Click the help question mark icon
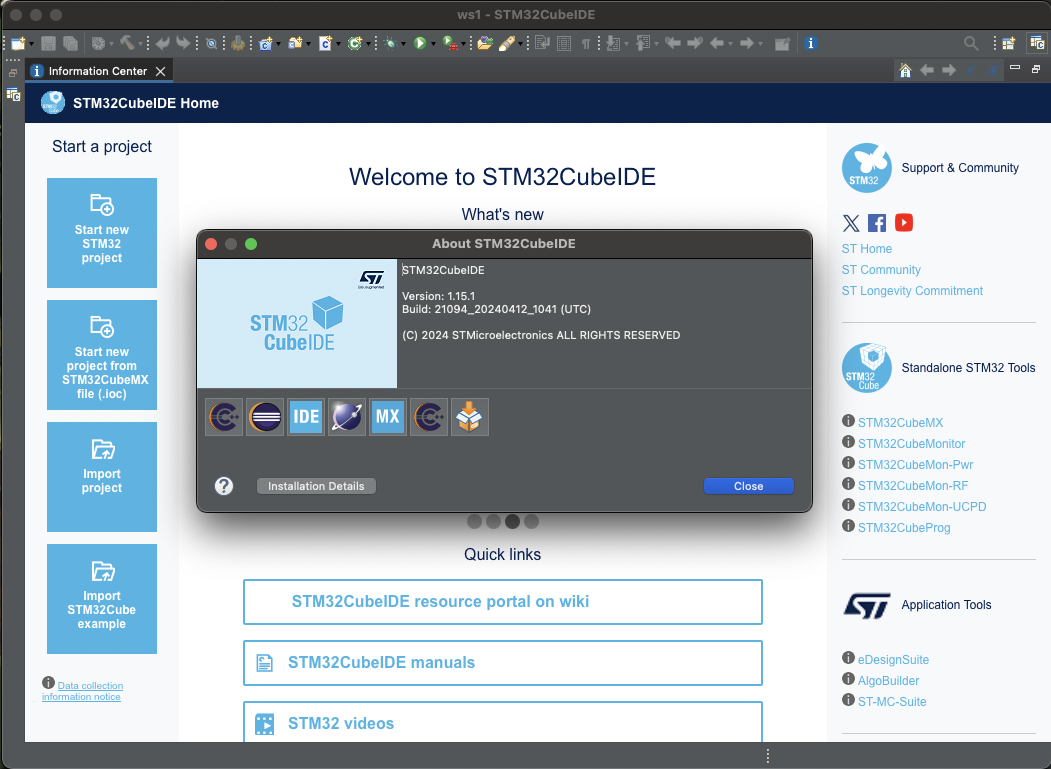 (x=224, y=486)
